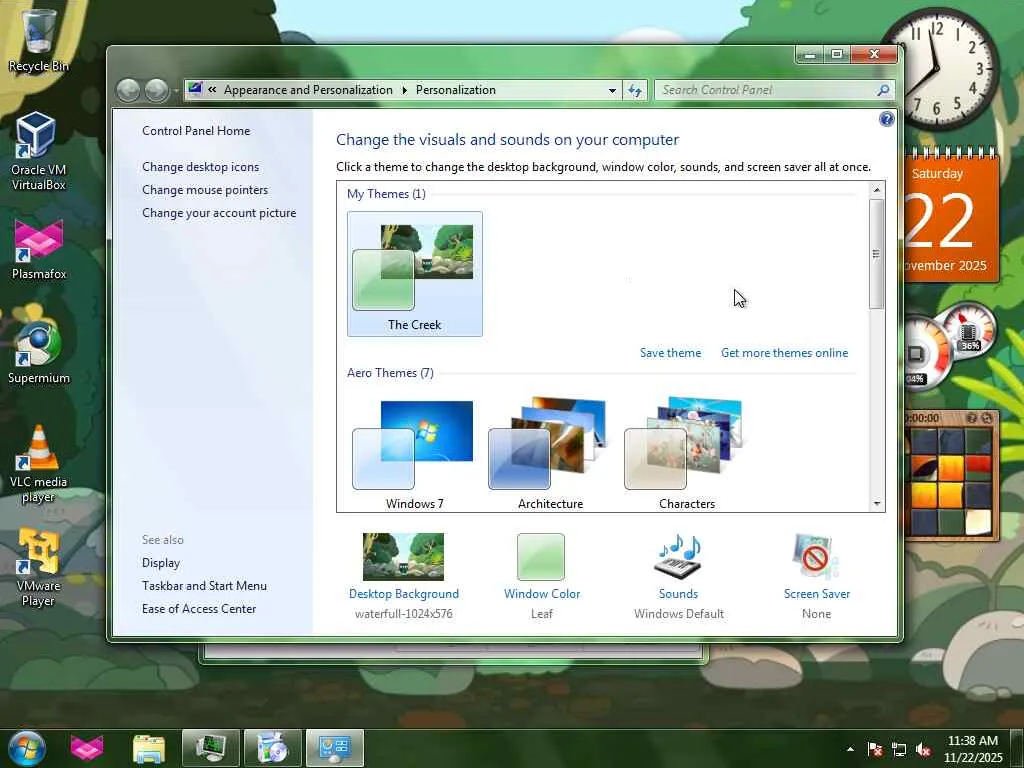1024x768 pixels.
Task: Open Ease of Access Center link
Action: click(199, 609)
